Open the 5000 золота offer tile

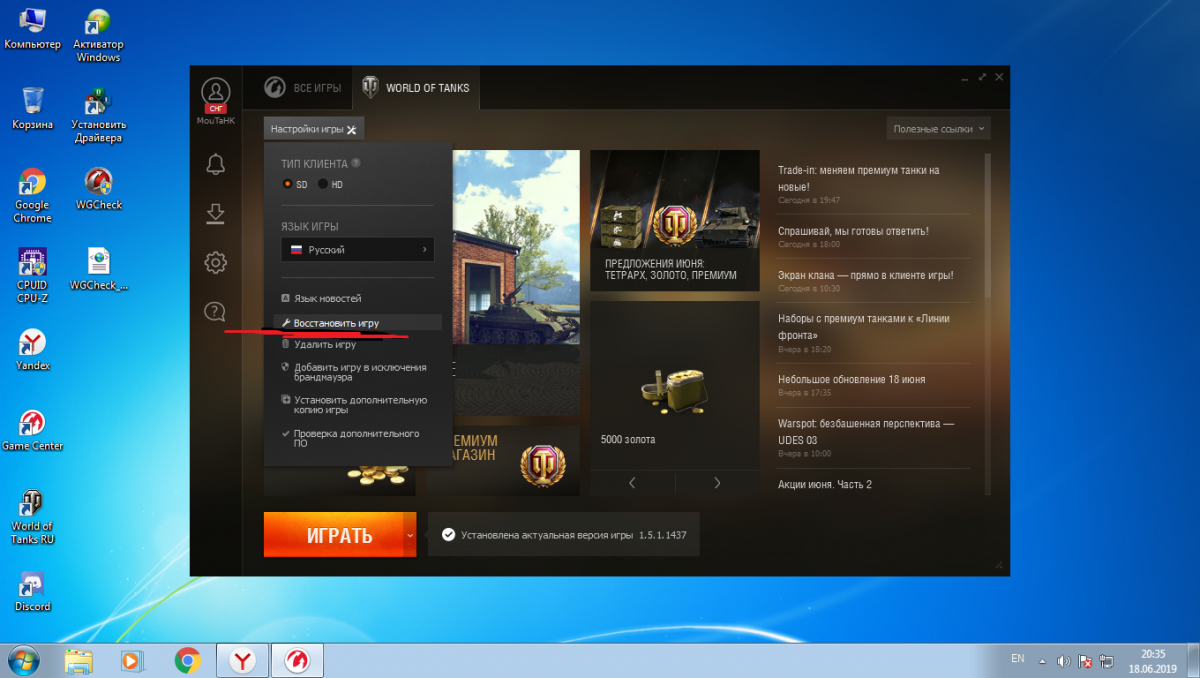coord(675,385)
